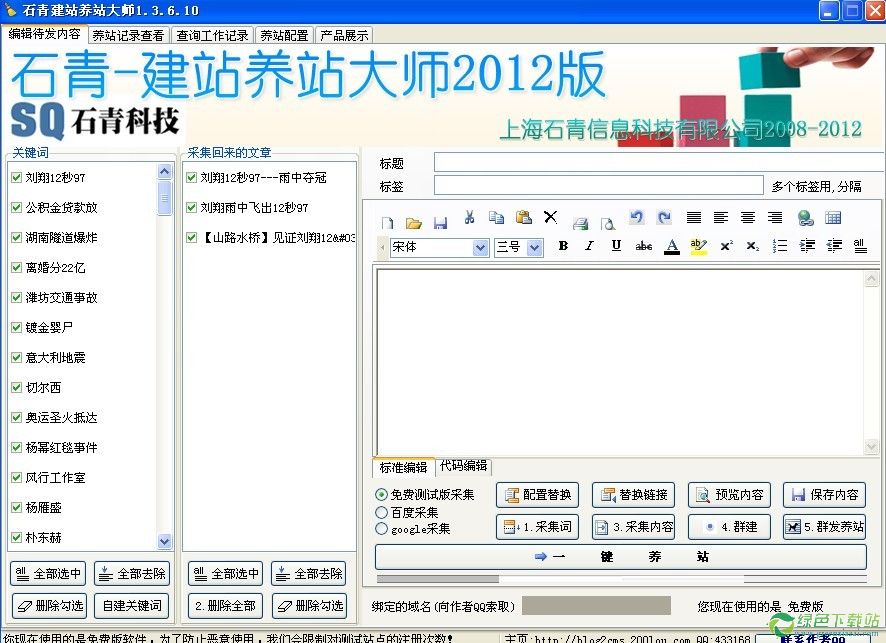Toggle Bold formatting in the editor
Screen dimensions: 886x643
tap(563, 246)
